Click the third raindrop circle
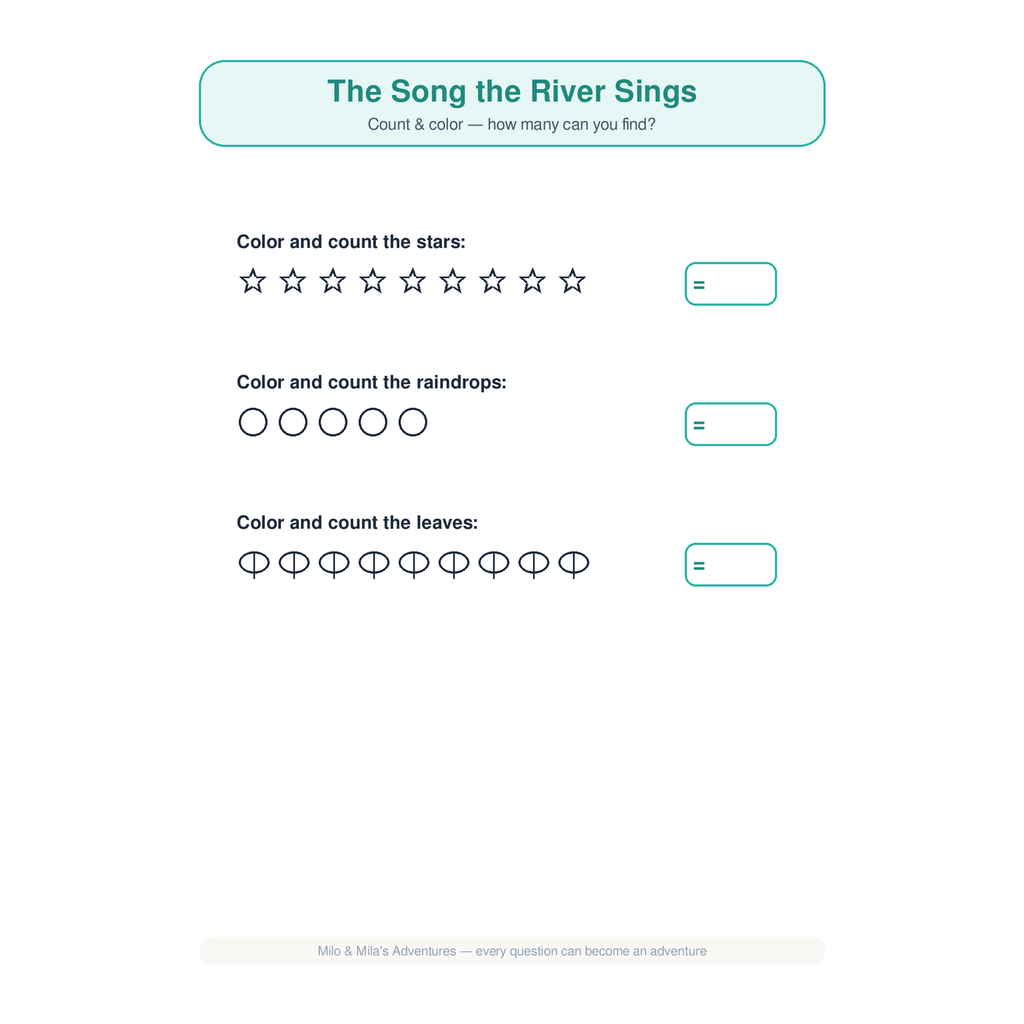Screen dimensions: 1024x1024 click(x=333, y=422)
